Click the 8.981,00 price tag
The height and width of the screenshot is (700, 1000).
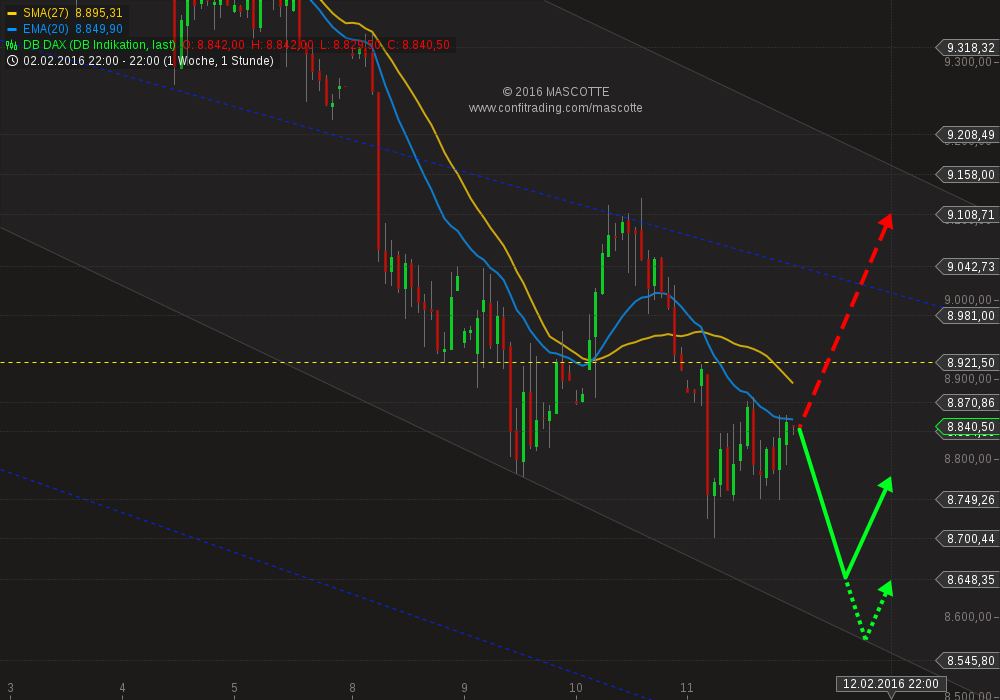[967, 316]
